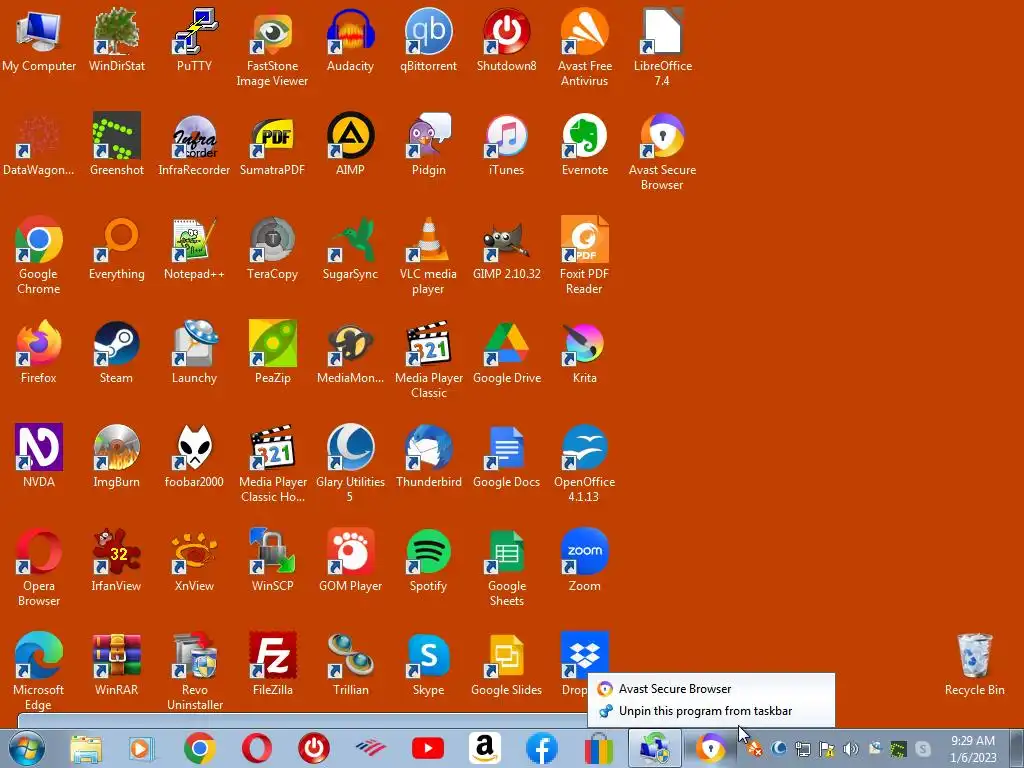Select the Greenshot desktop icon
Image resolution: width=1024 pixels, height=768 pixels.
pyautogui.click(x=116, y=144)
